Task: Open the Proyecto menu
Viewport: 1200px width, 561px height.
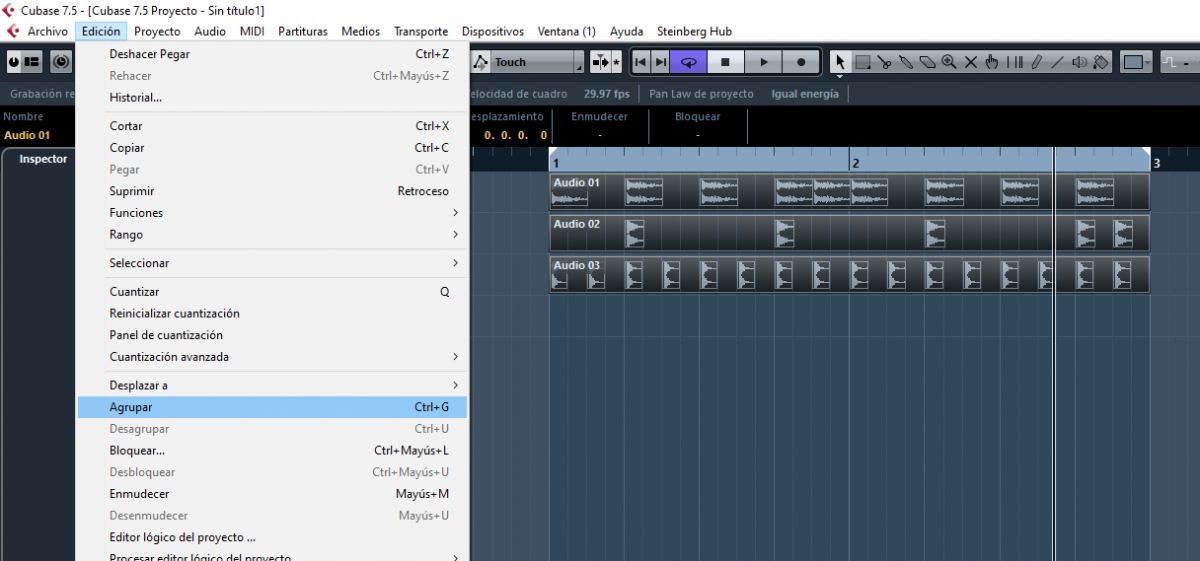Action: tap(157, 31)
